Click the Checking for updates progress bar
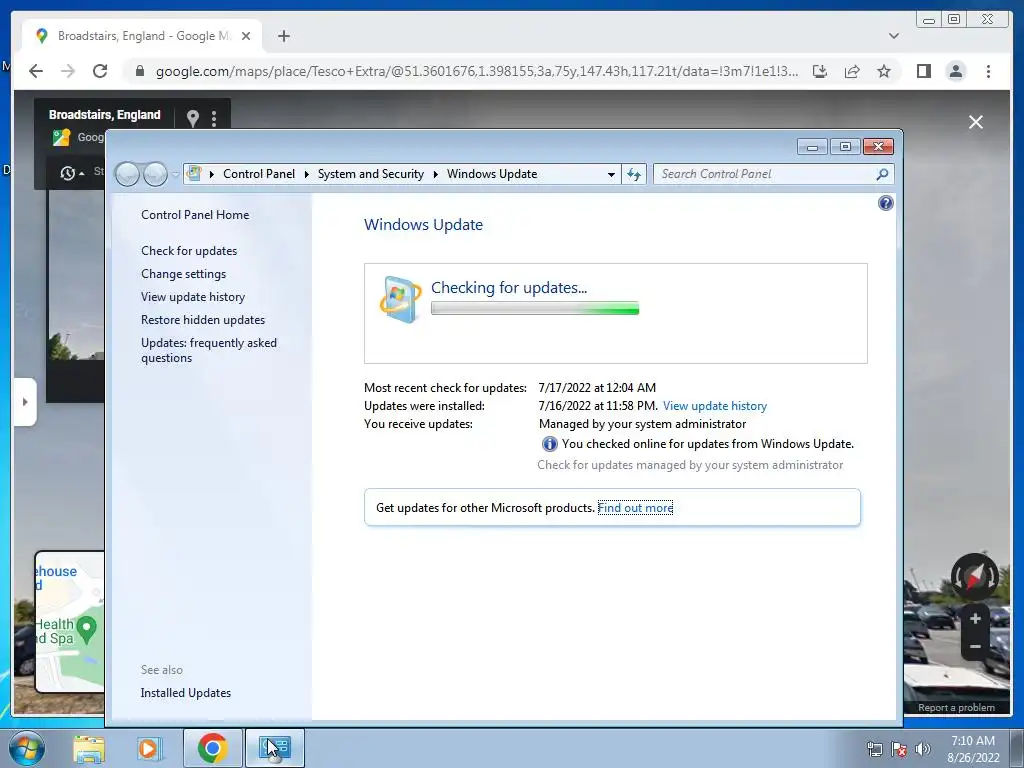Screen dimensions: 1024x768 [535, 308]
